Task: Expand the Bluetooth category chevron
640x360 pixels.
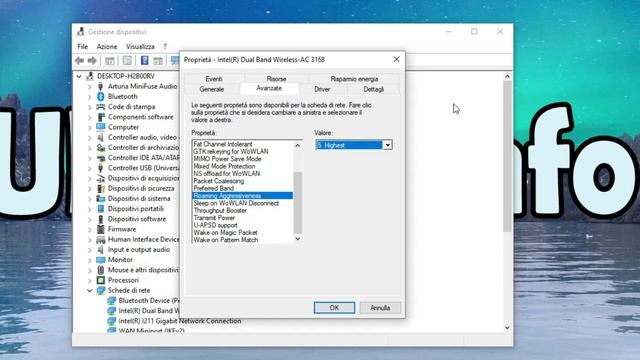Action: point(89,96)
